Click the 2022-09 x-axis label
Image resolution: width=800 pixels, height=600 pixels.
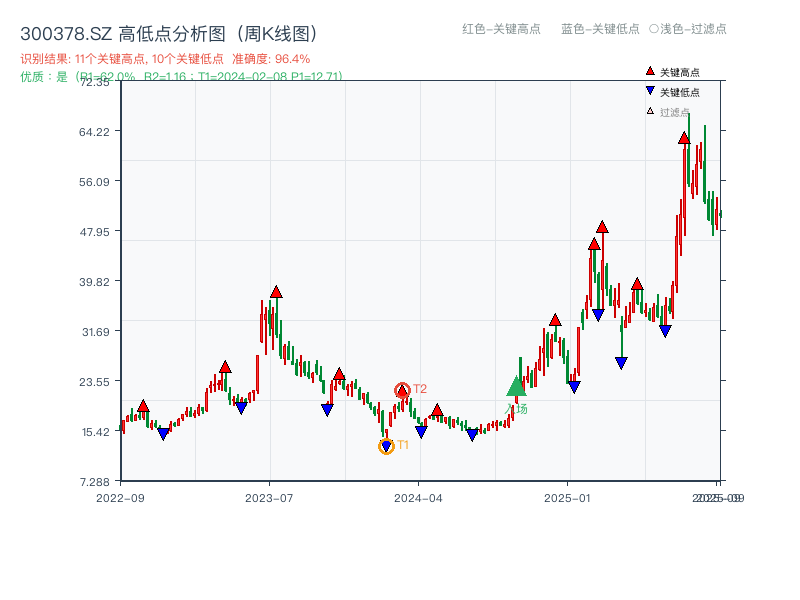coord(120,498)
